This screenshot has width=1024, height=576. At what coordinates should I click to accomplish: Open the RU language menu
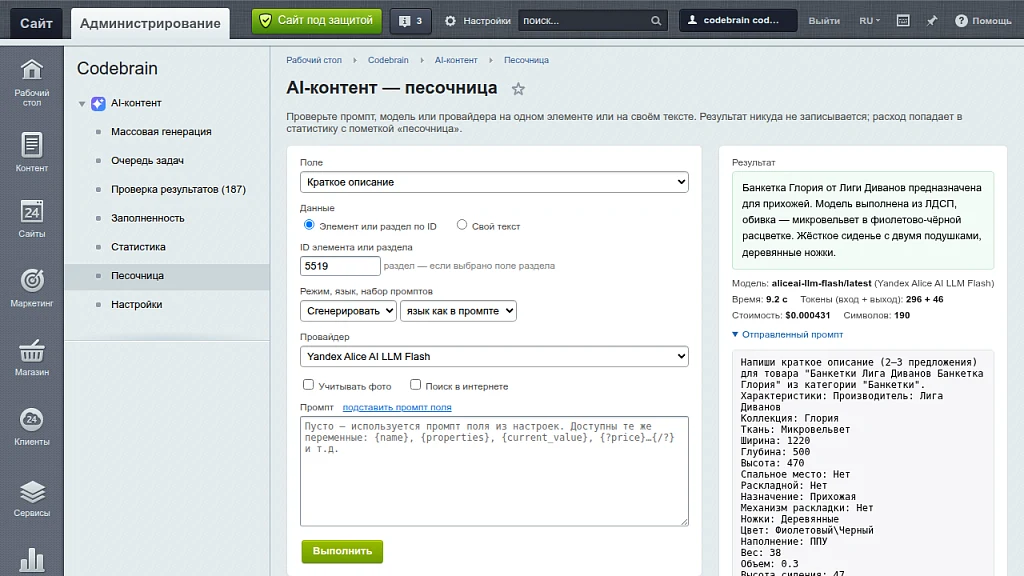pyautogui.click(x=869, y=21)
